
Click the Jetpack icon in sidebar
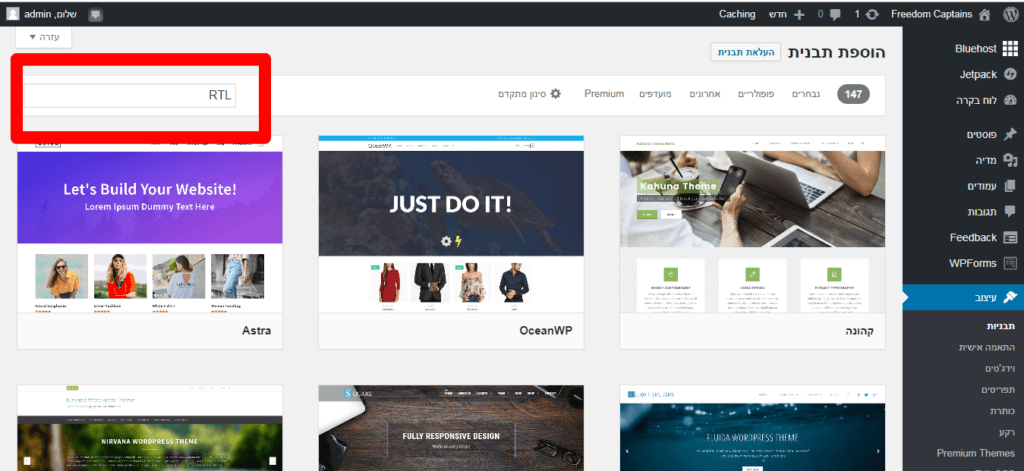point(1010,74)
